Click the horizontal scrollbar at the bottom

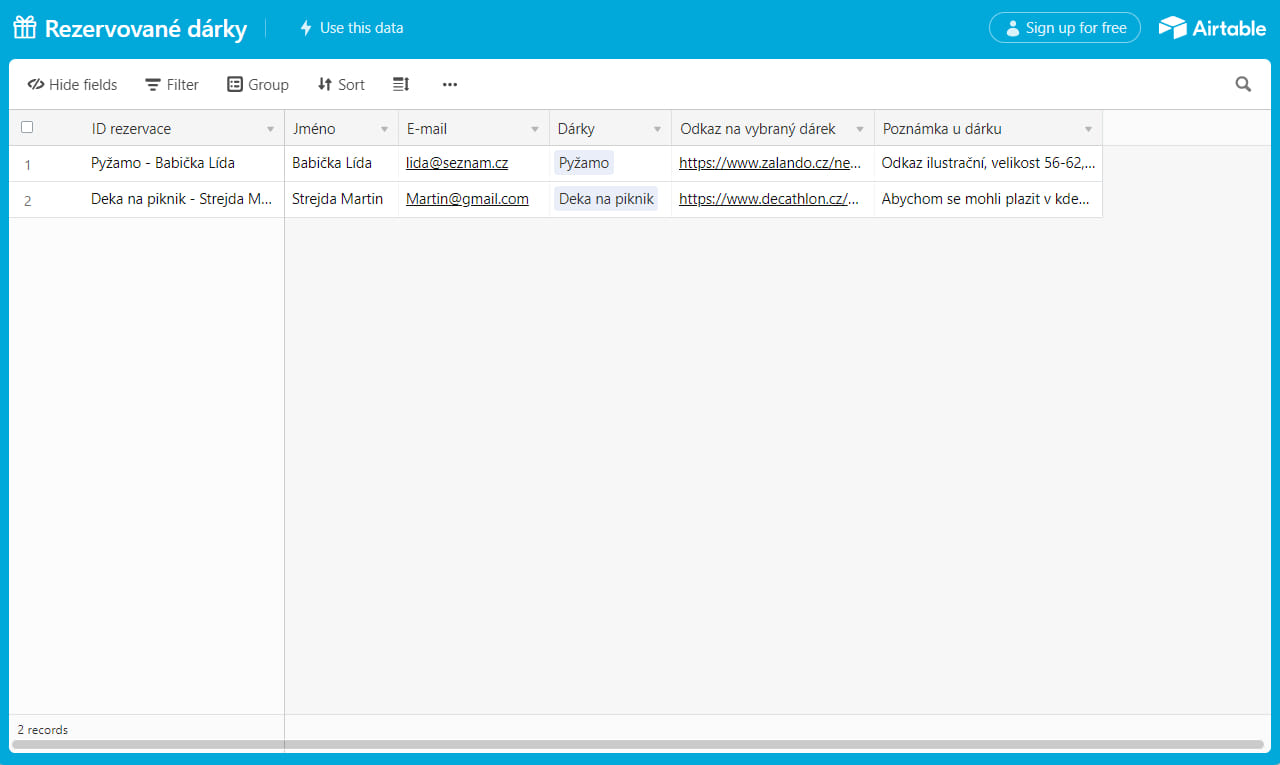tap(640, 744)
